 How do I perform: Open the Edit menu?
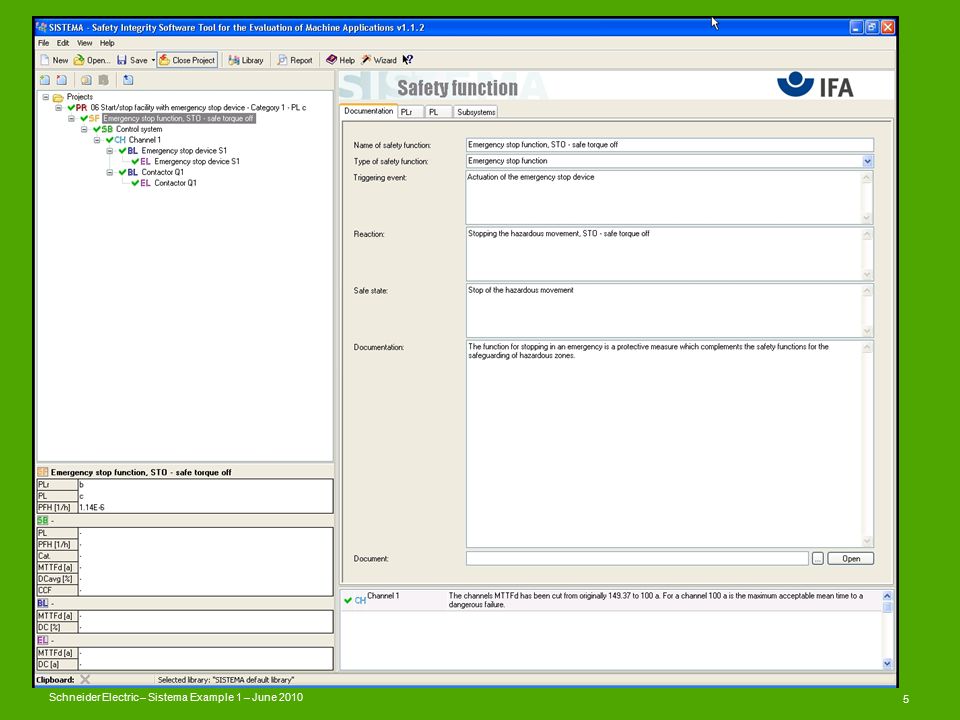[x=63, y=43]
